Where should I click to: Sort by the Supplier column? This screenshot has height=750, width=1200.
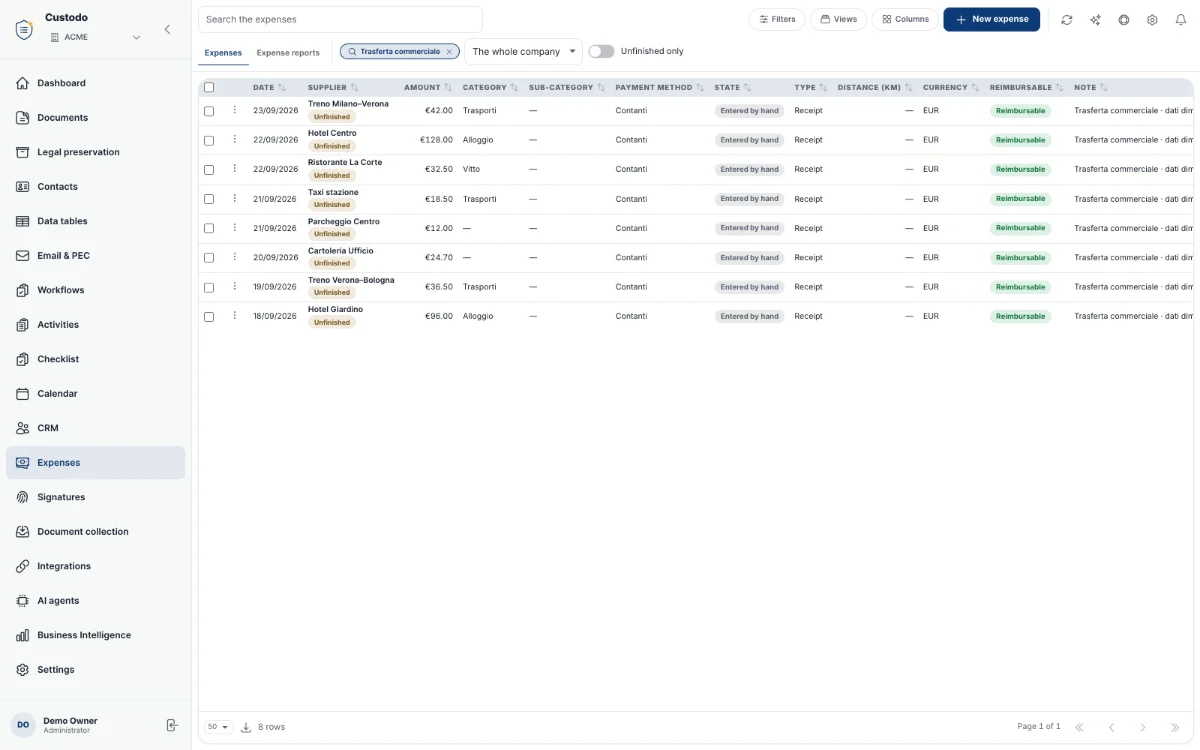click(333, 87)
